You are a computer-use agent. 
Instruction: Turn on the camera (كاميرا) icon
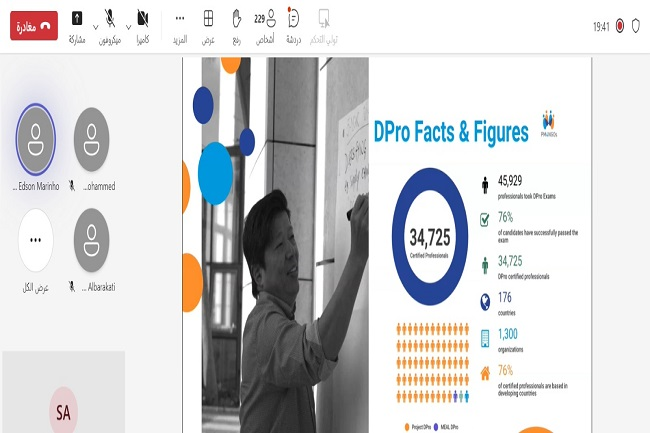(x=143, y=18)
